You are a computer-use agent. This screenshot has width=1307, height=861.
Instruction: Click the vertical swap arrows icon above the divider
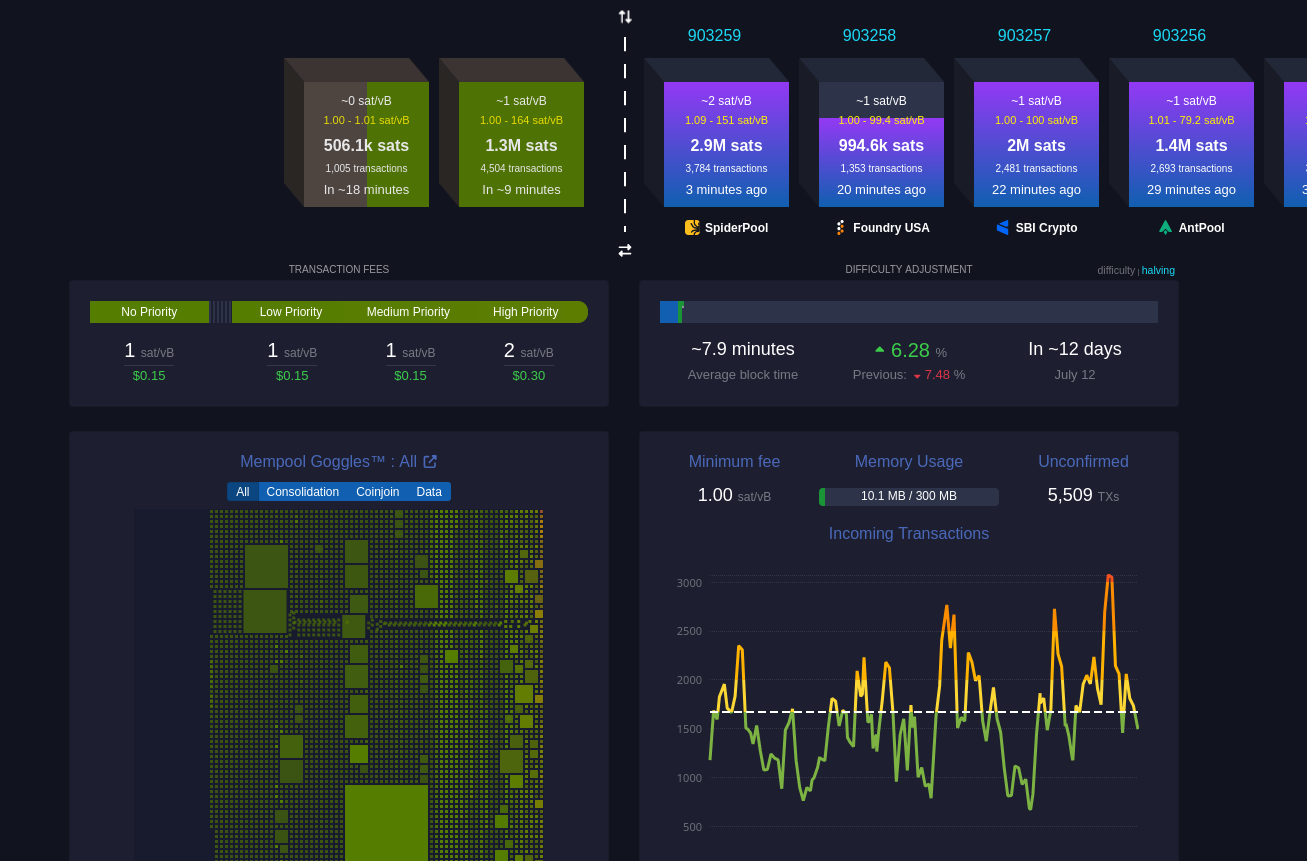click(x=625, y=17)
